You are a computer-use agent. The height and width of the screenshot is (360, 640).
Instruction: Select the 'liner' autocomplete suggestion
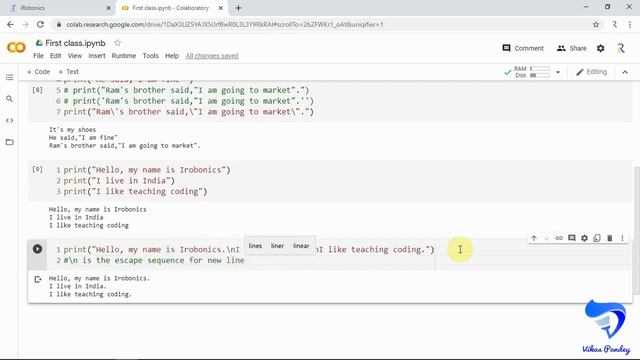[x=277, y=246]
